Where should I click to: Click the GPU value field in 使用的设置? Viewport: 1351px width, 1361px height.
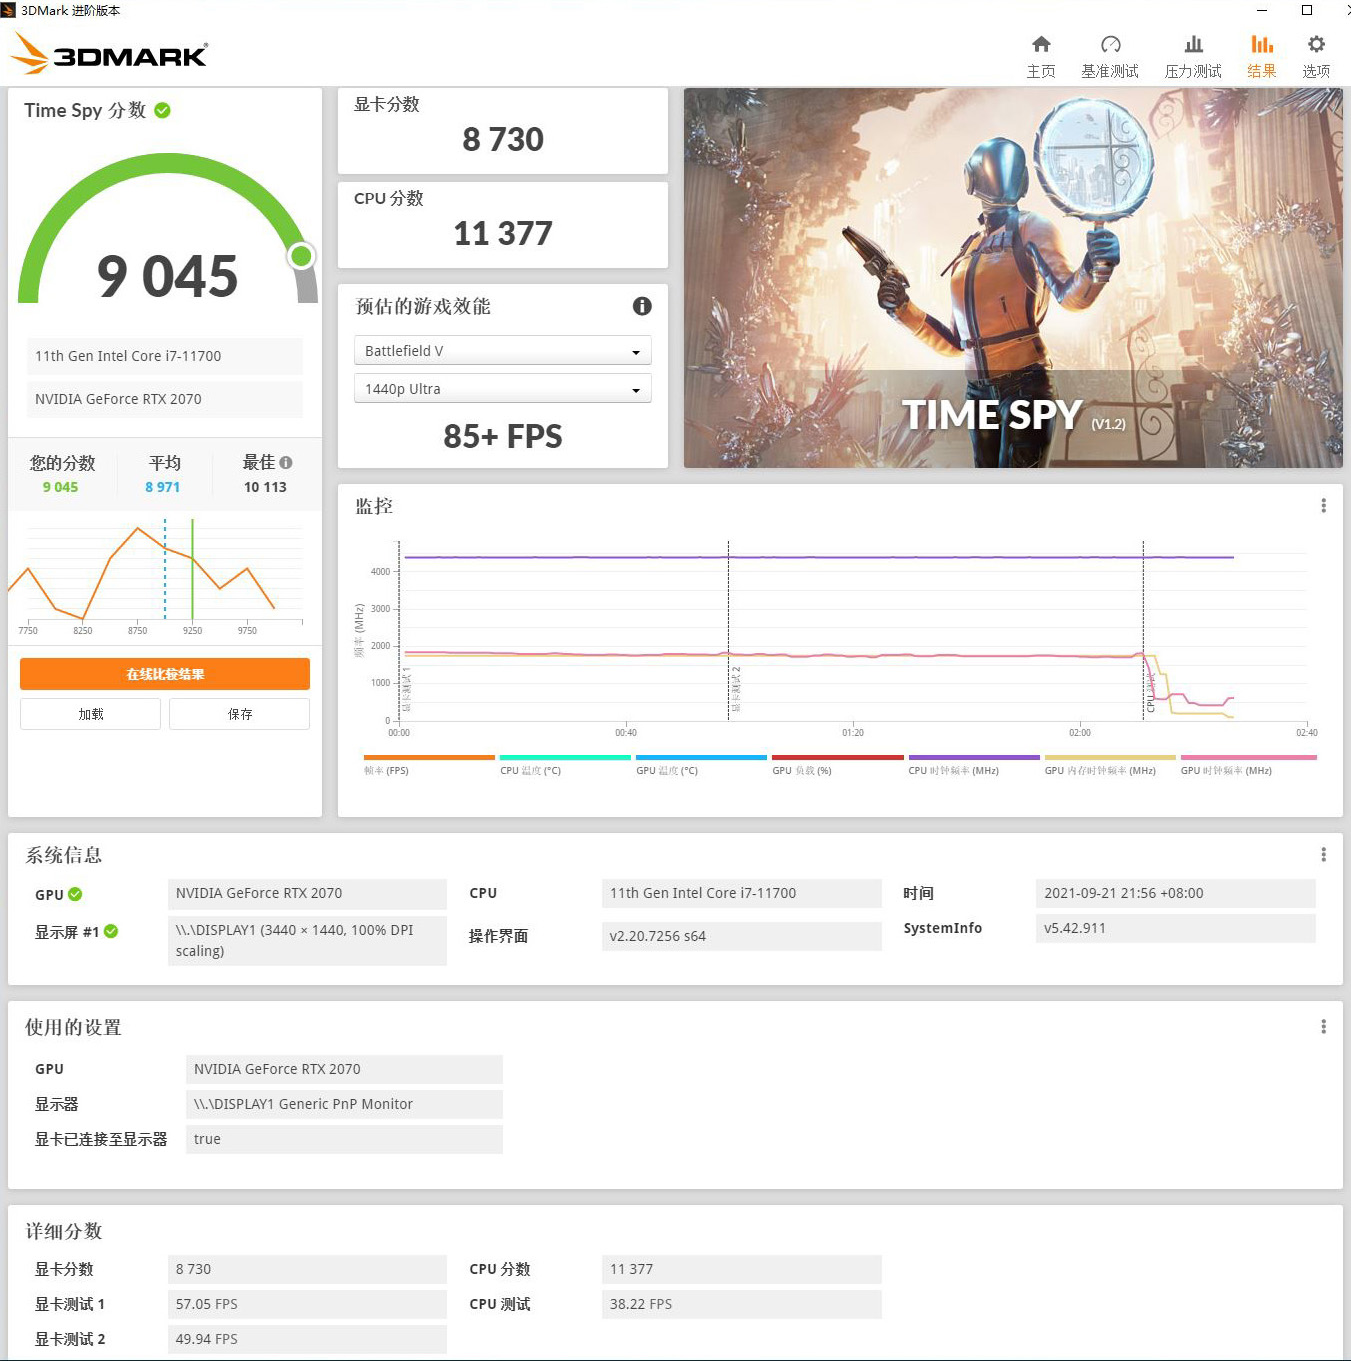coord(344,1069)
